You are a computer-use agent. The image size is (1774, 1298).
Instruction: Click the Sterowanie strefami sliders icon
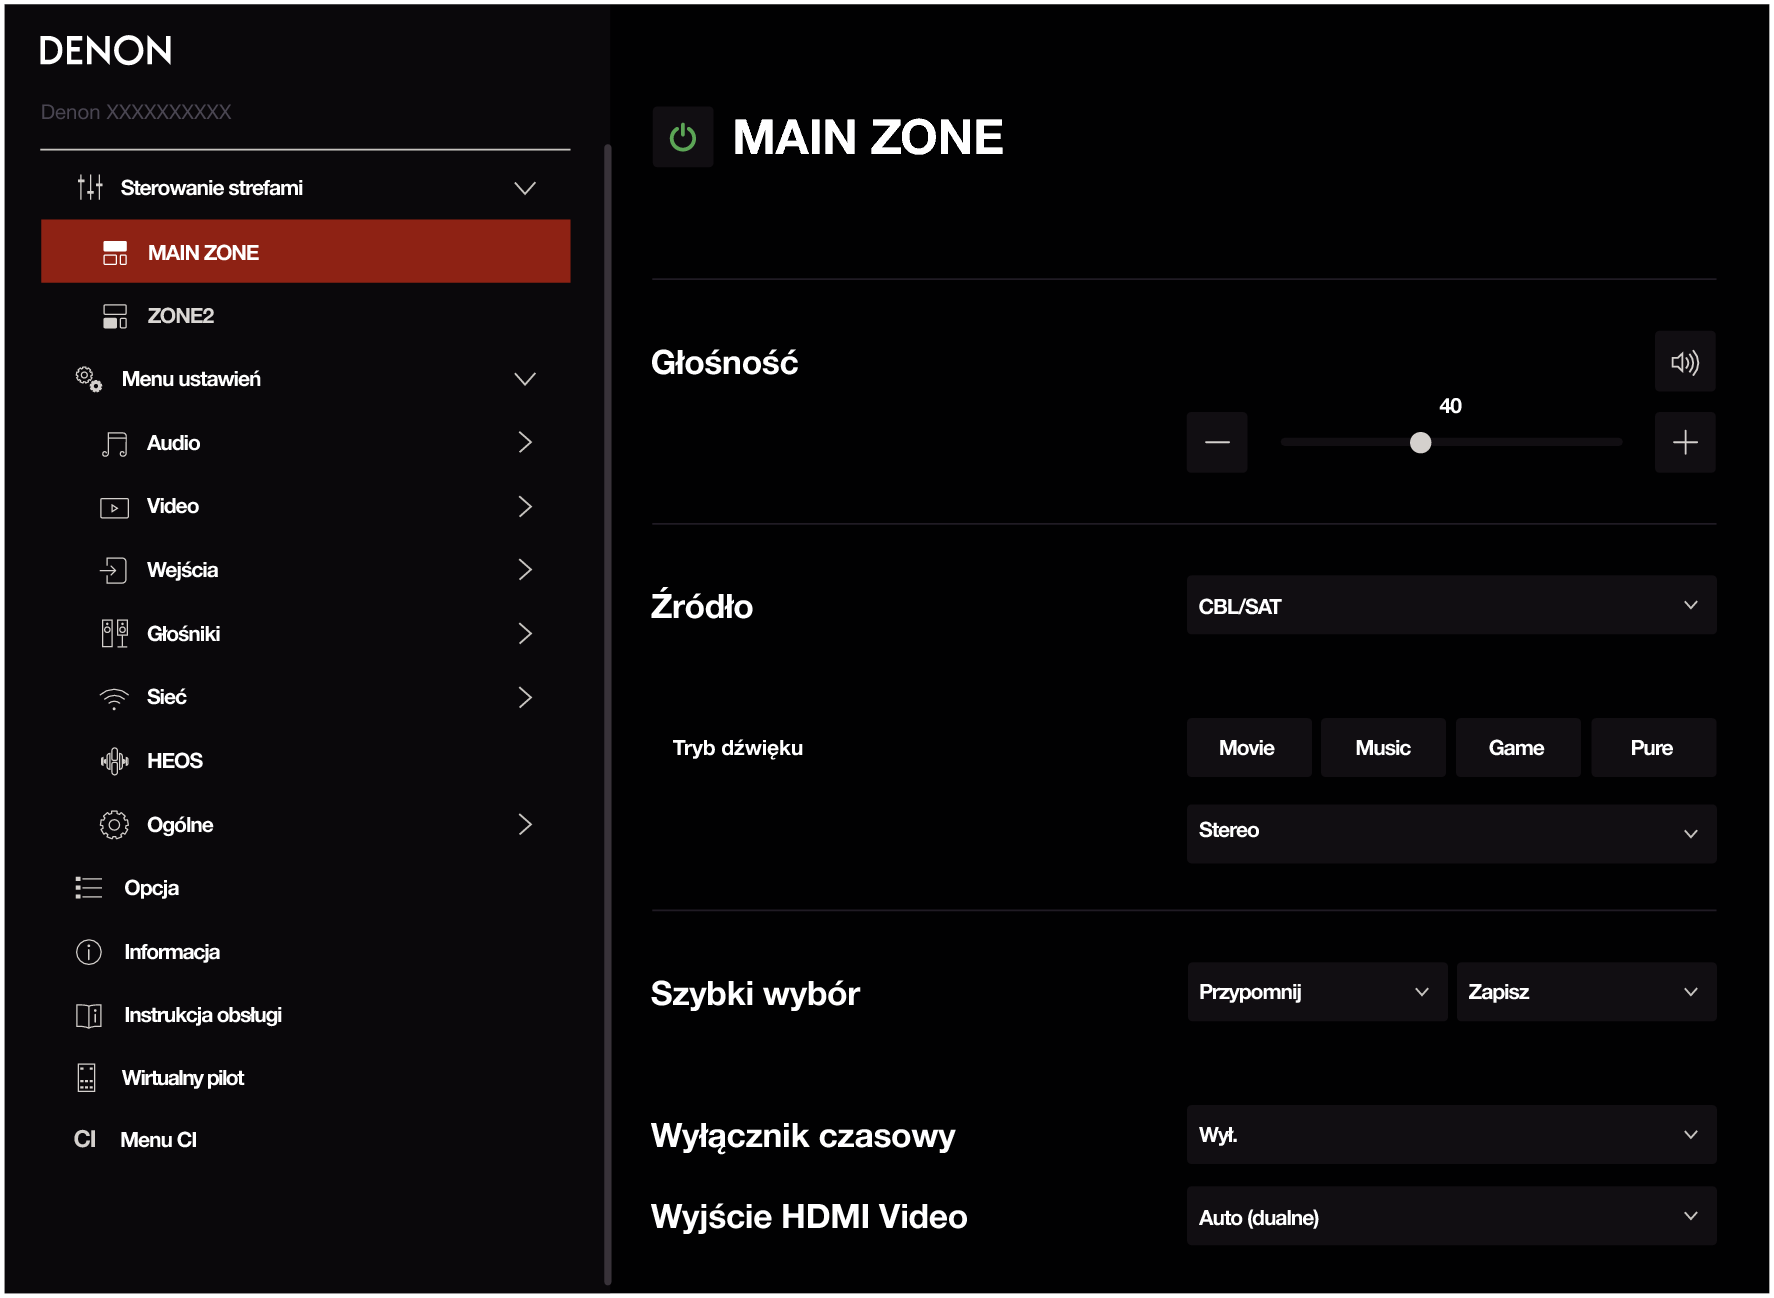click(90, 187)
